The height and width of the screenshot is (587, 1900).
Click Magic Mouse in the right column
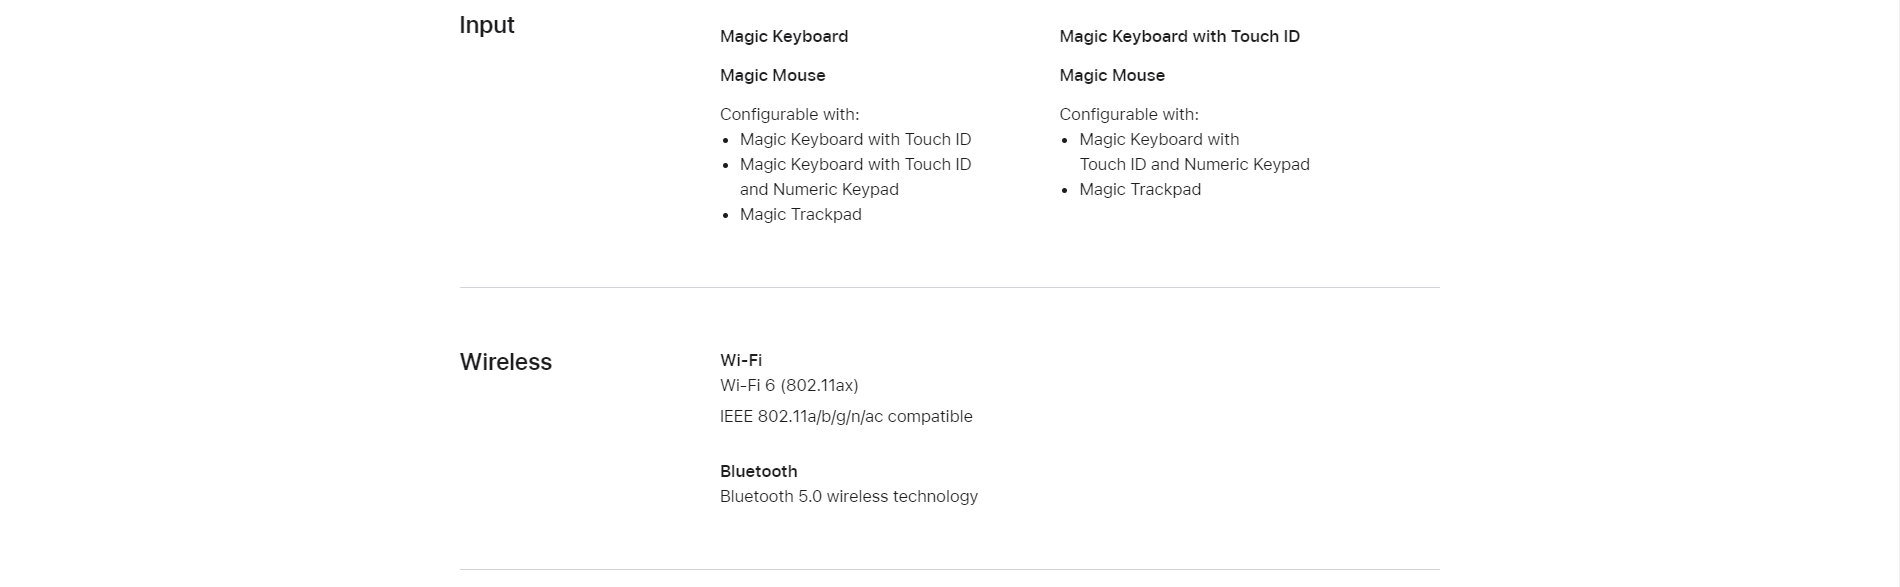[1112, 75]
